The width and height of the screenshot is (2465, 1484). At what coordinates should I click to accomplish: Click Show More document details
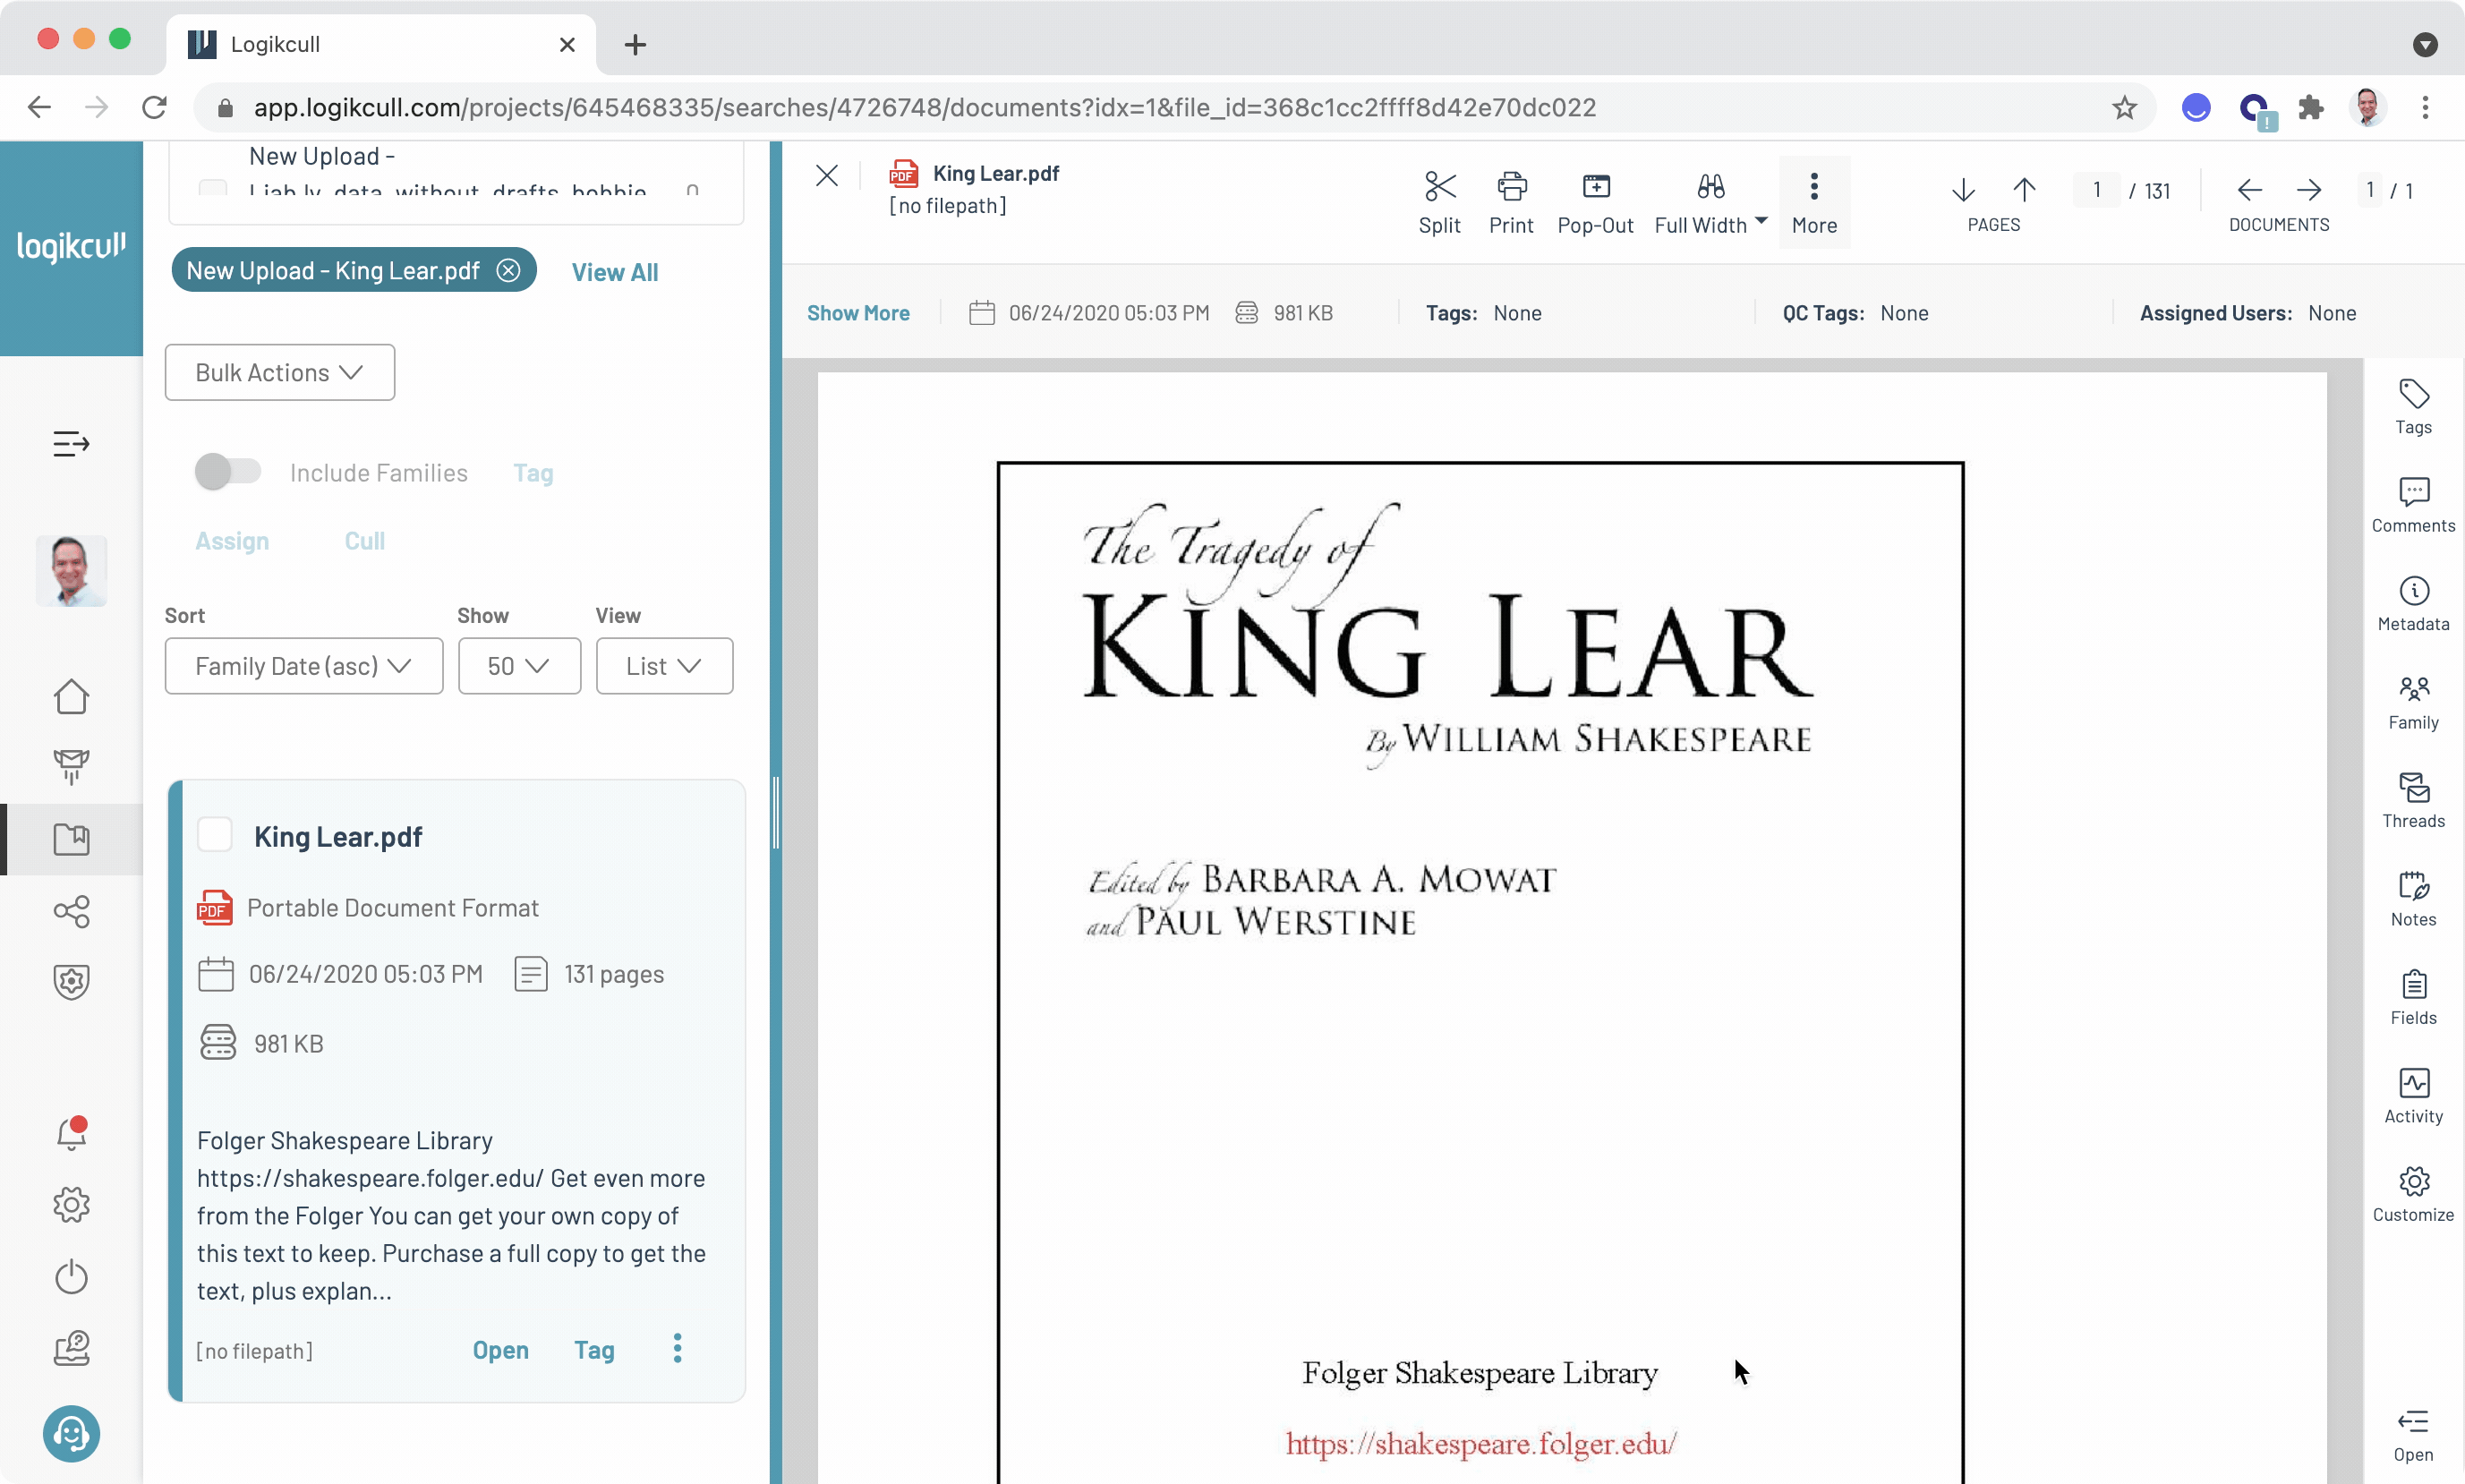pyautogui.click(x=858, y=313)
